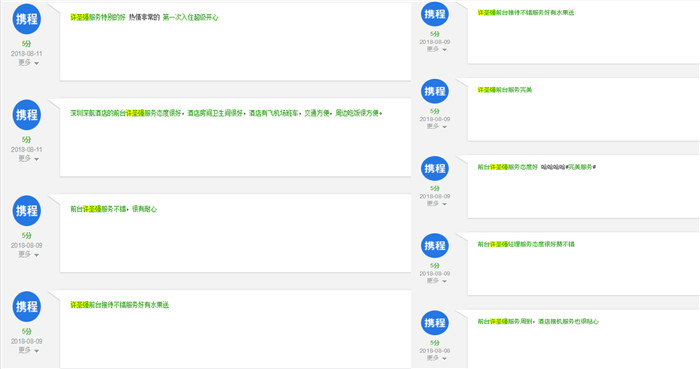Click the 携程 avatar beside the '第一次入住超级开心' review
Image resolution: width=700 pixels, height=369 pixels.
27,19
